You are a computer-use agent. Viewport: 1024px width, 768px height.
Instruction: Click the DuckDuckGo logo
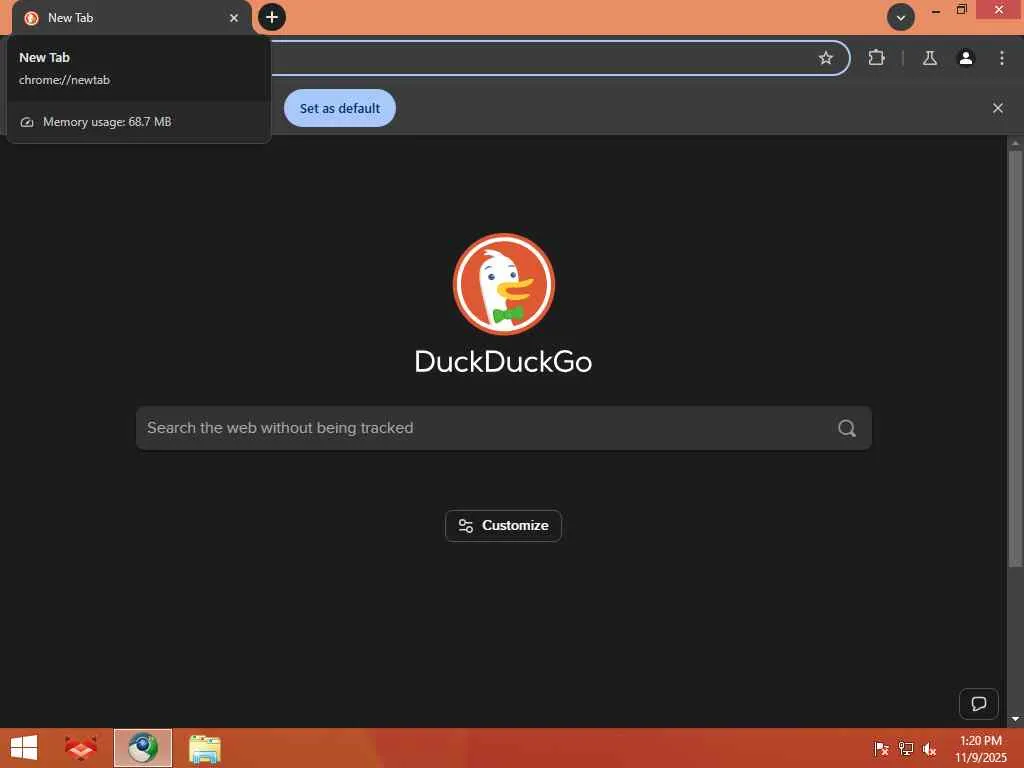[x=504, y=304]
